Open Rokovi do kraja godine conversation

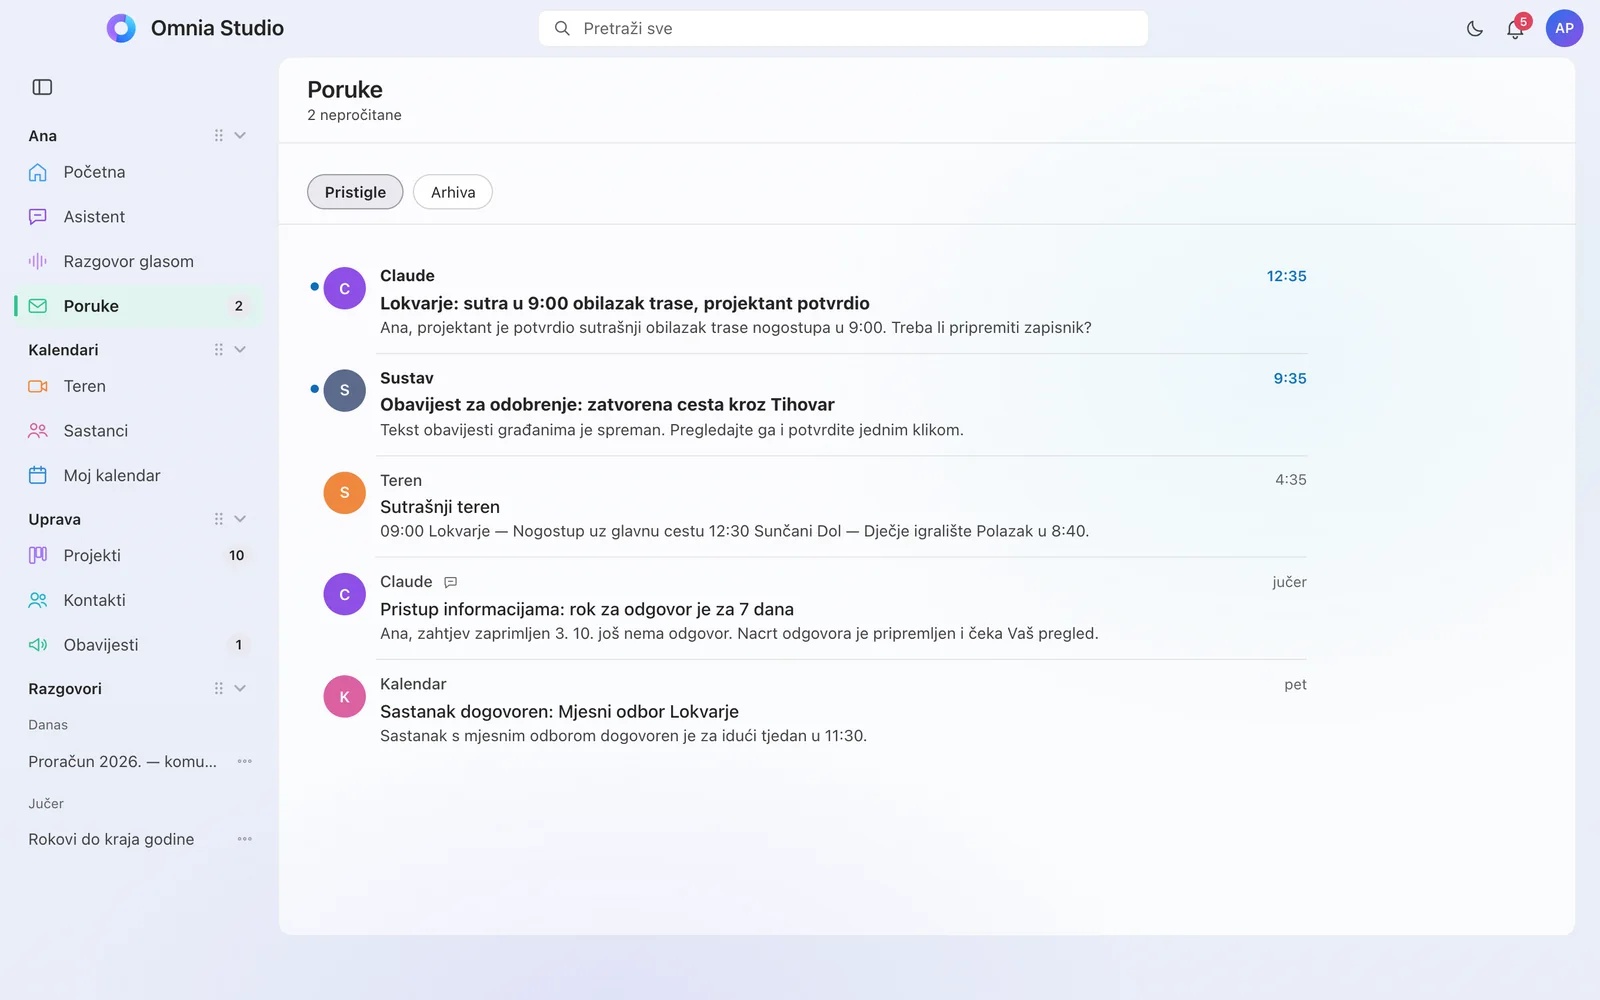pos(111,839)
